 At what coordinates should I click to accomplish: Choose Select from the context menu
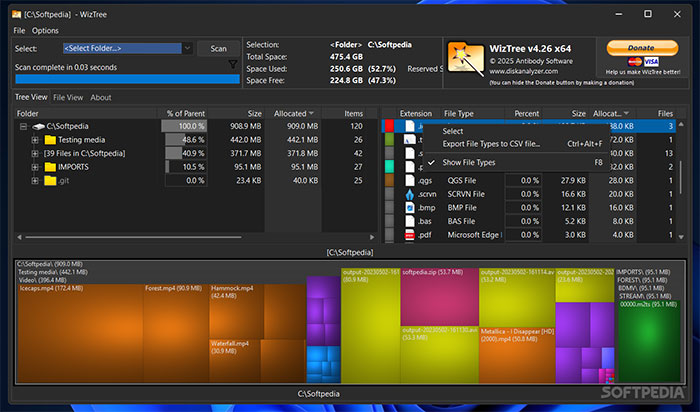pyautogui.click(x=514, y=131)
